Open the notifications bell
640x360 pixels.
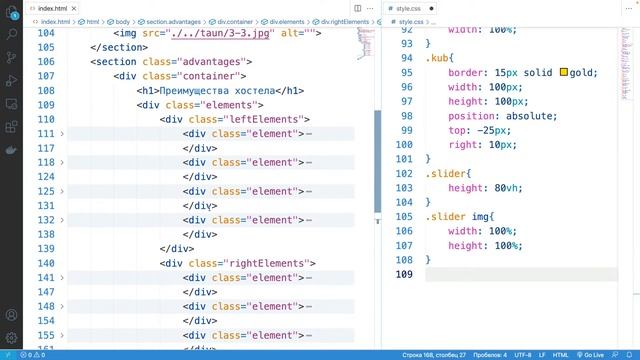629,355
